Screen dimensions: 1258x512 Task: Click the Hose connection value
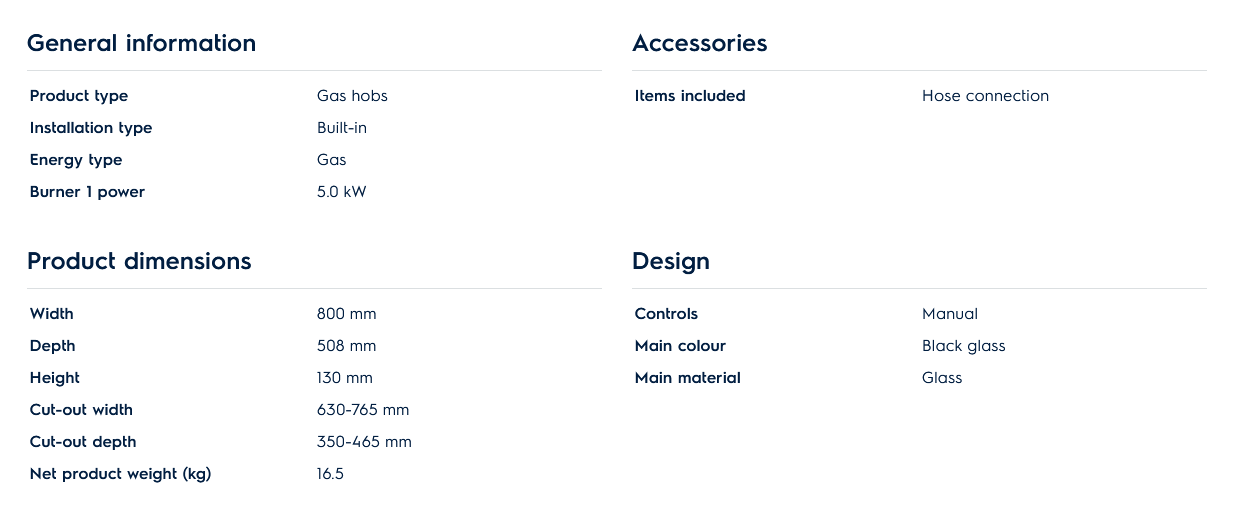(x=985, y=96)
